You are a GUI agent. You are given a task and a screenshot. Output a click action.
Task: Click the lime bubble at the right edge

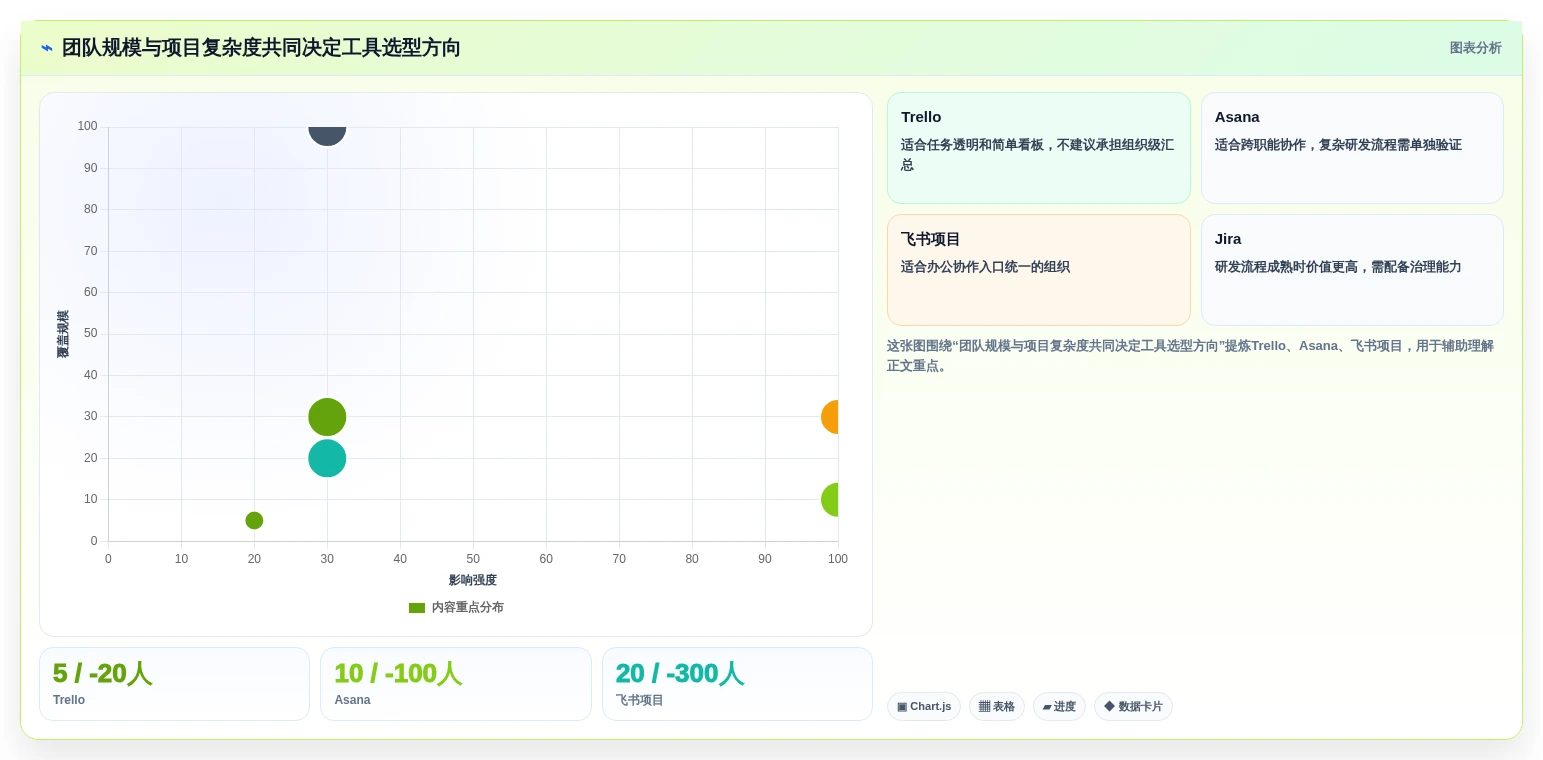[830, 499]
